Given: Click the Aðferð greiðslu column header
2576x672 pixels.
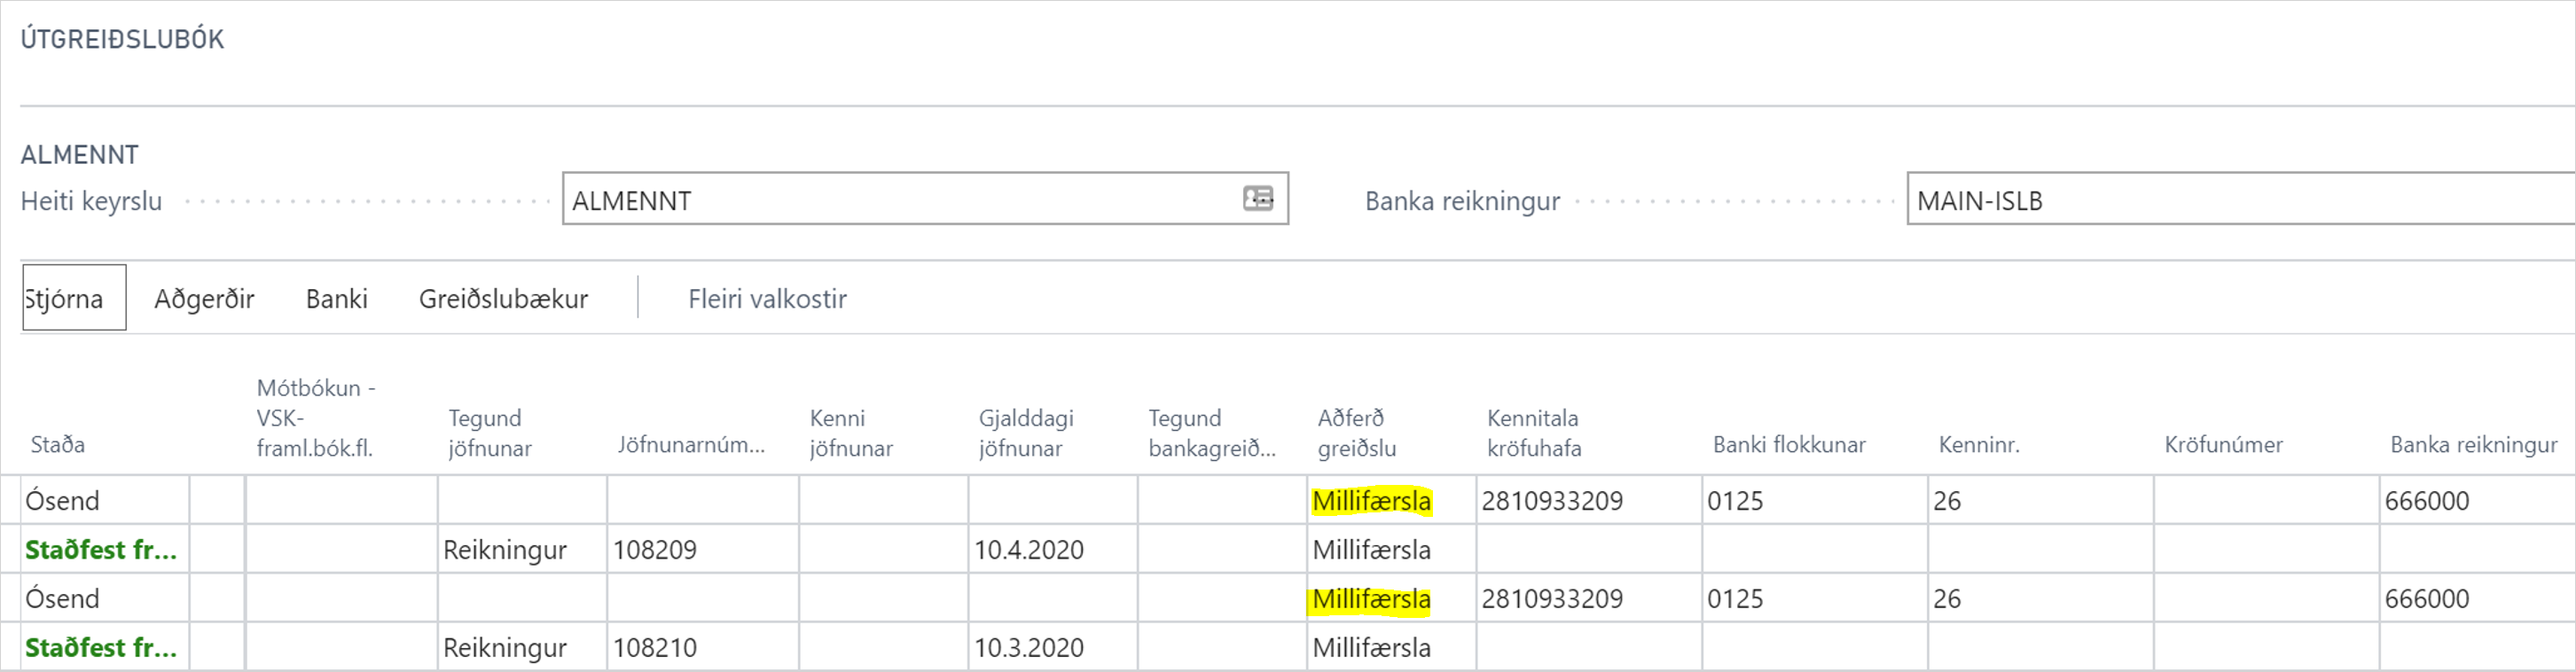Looking at the screenshot, I should coord(1356,433).
